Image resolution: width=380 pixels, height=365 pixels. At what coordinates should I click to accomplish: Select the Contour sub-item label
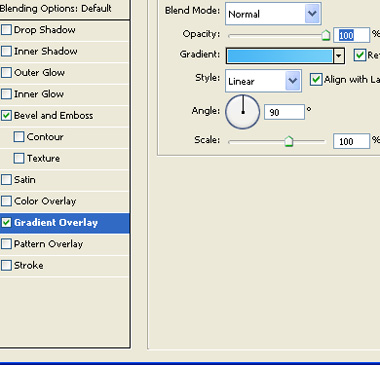tap(45, 137)
